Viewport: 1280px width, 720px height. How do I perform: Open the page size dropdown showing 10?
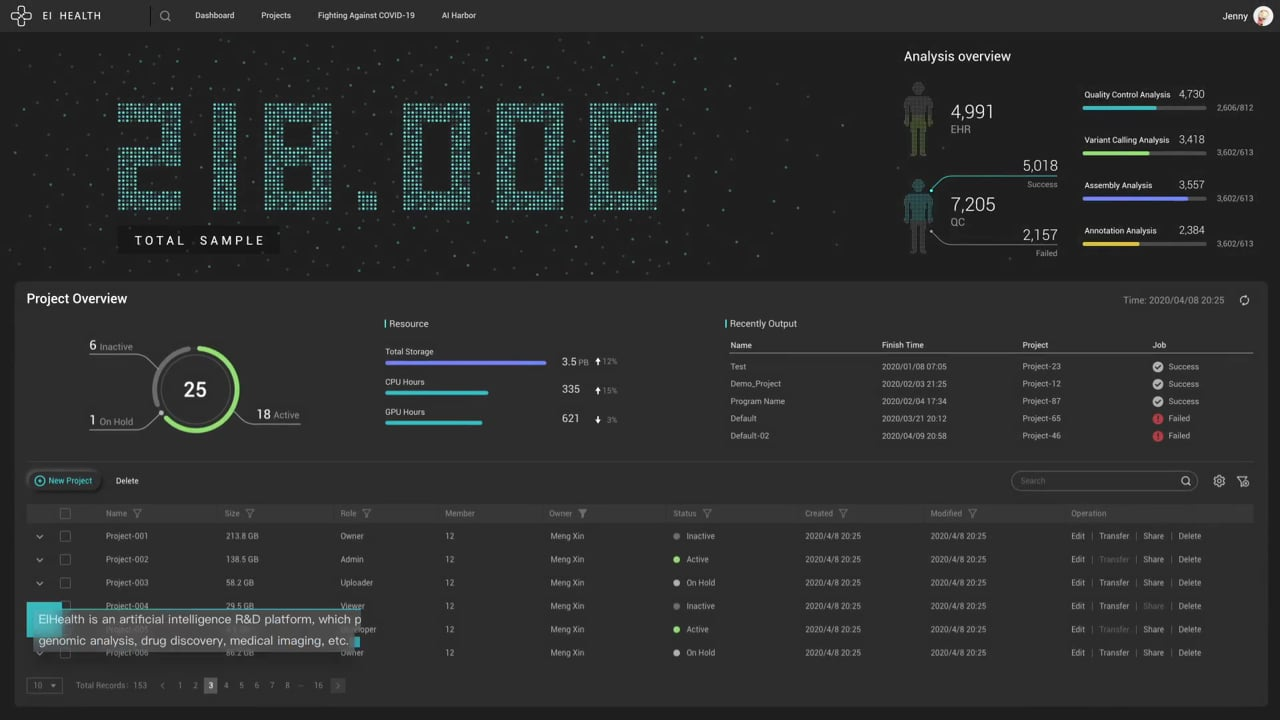[44, 685]
